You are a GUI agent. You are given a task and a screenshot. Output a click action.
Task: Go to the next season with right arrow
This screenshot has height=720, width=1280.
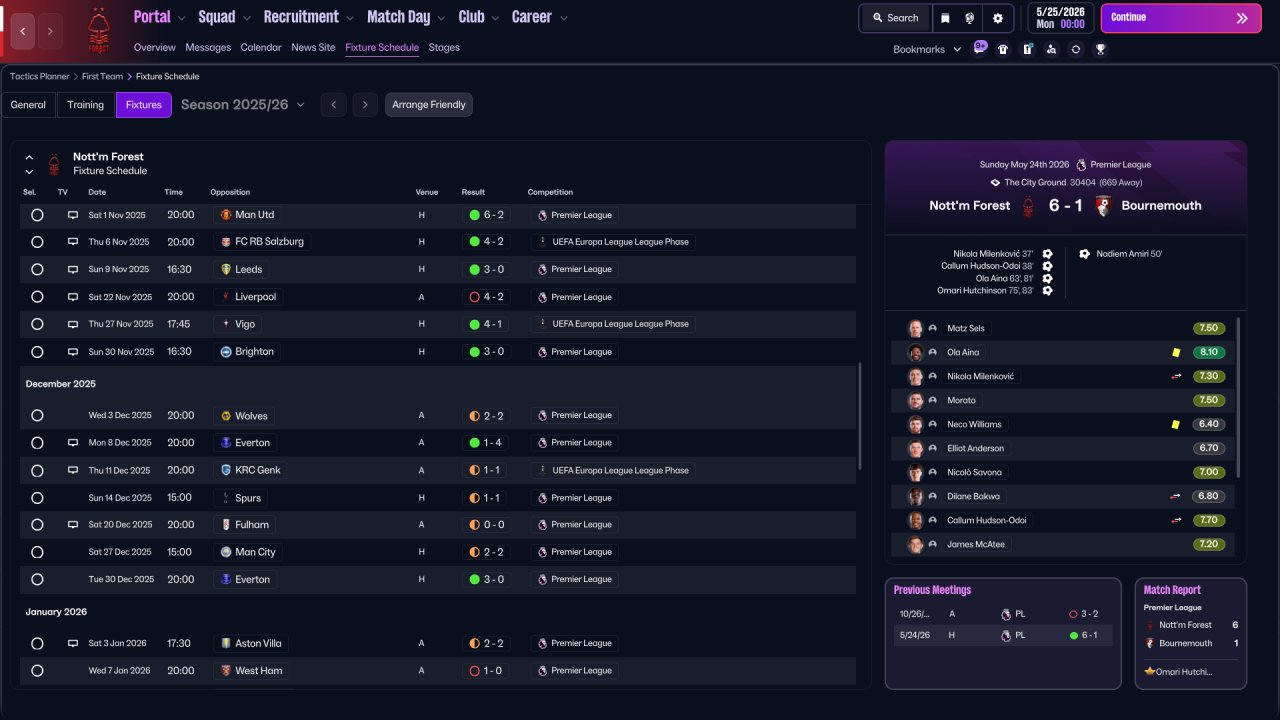(x=365, y=105)
